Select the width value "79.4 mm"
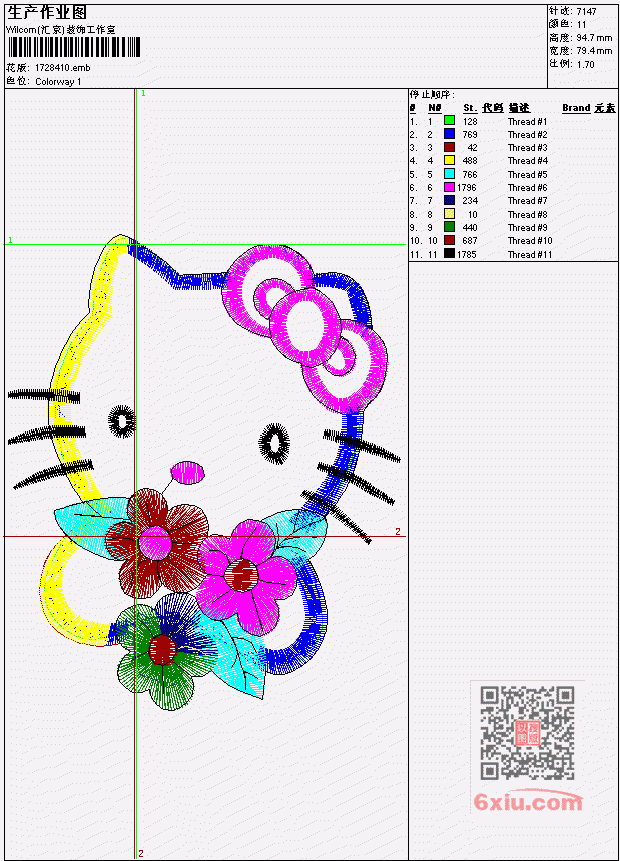Screen dimensions: 620x861 pyautogui.click(x=594, y=51)
